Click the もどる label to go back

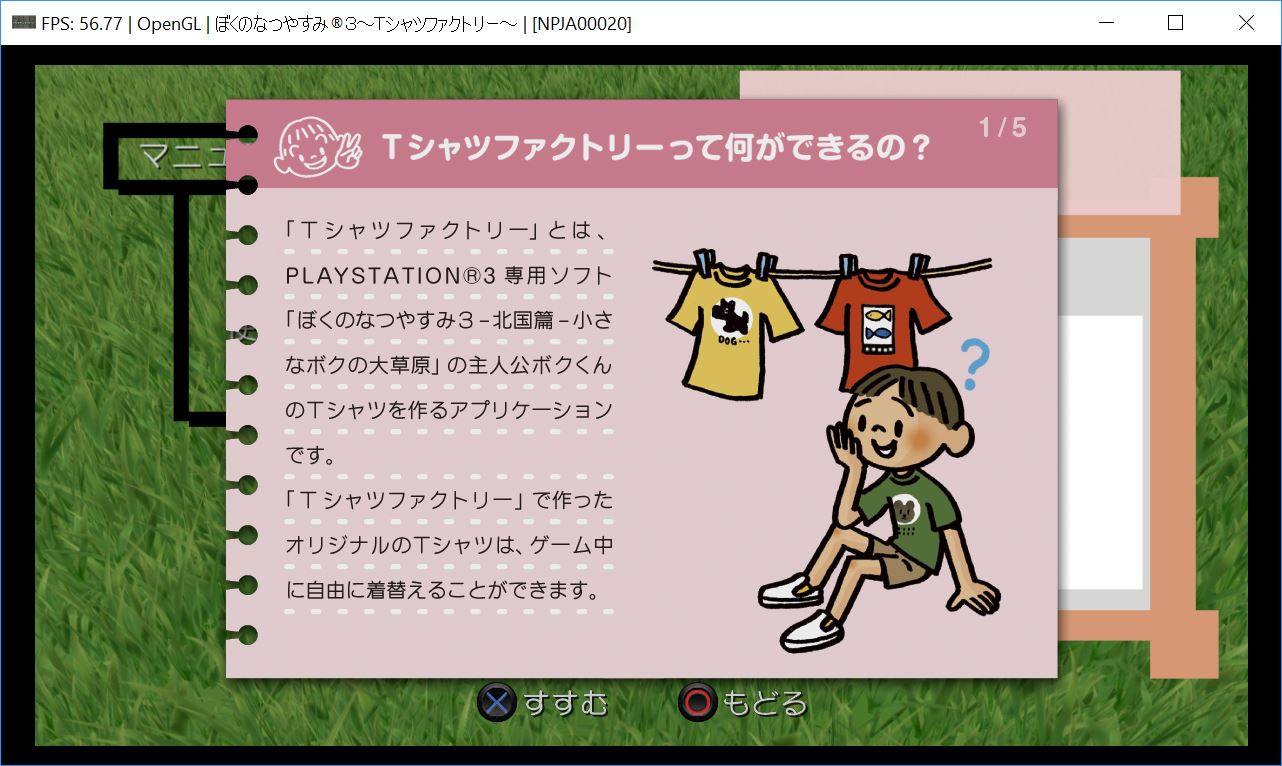(x=764, y=703)
